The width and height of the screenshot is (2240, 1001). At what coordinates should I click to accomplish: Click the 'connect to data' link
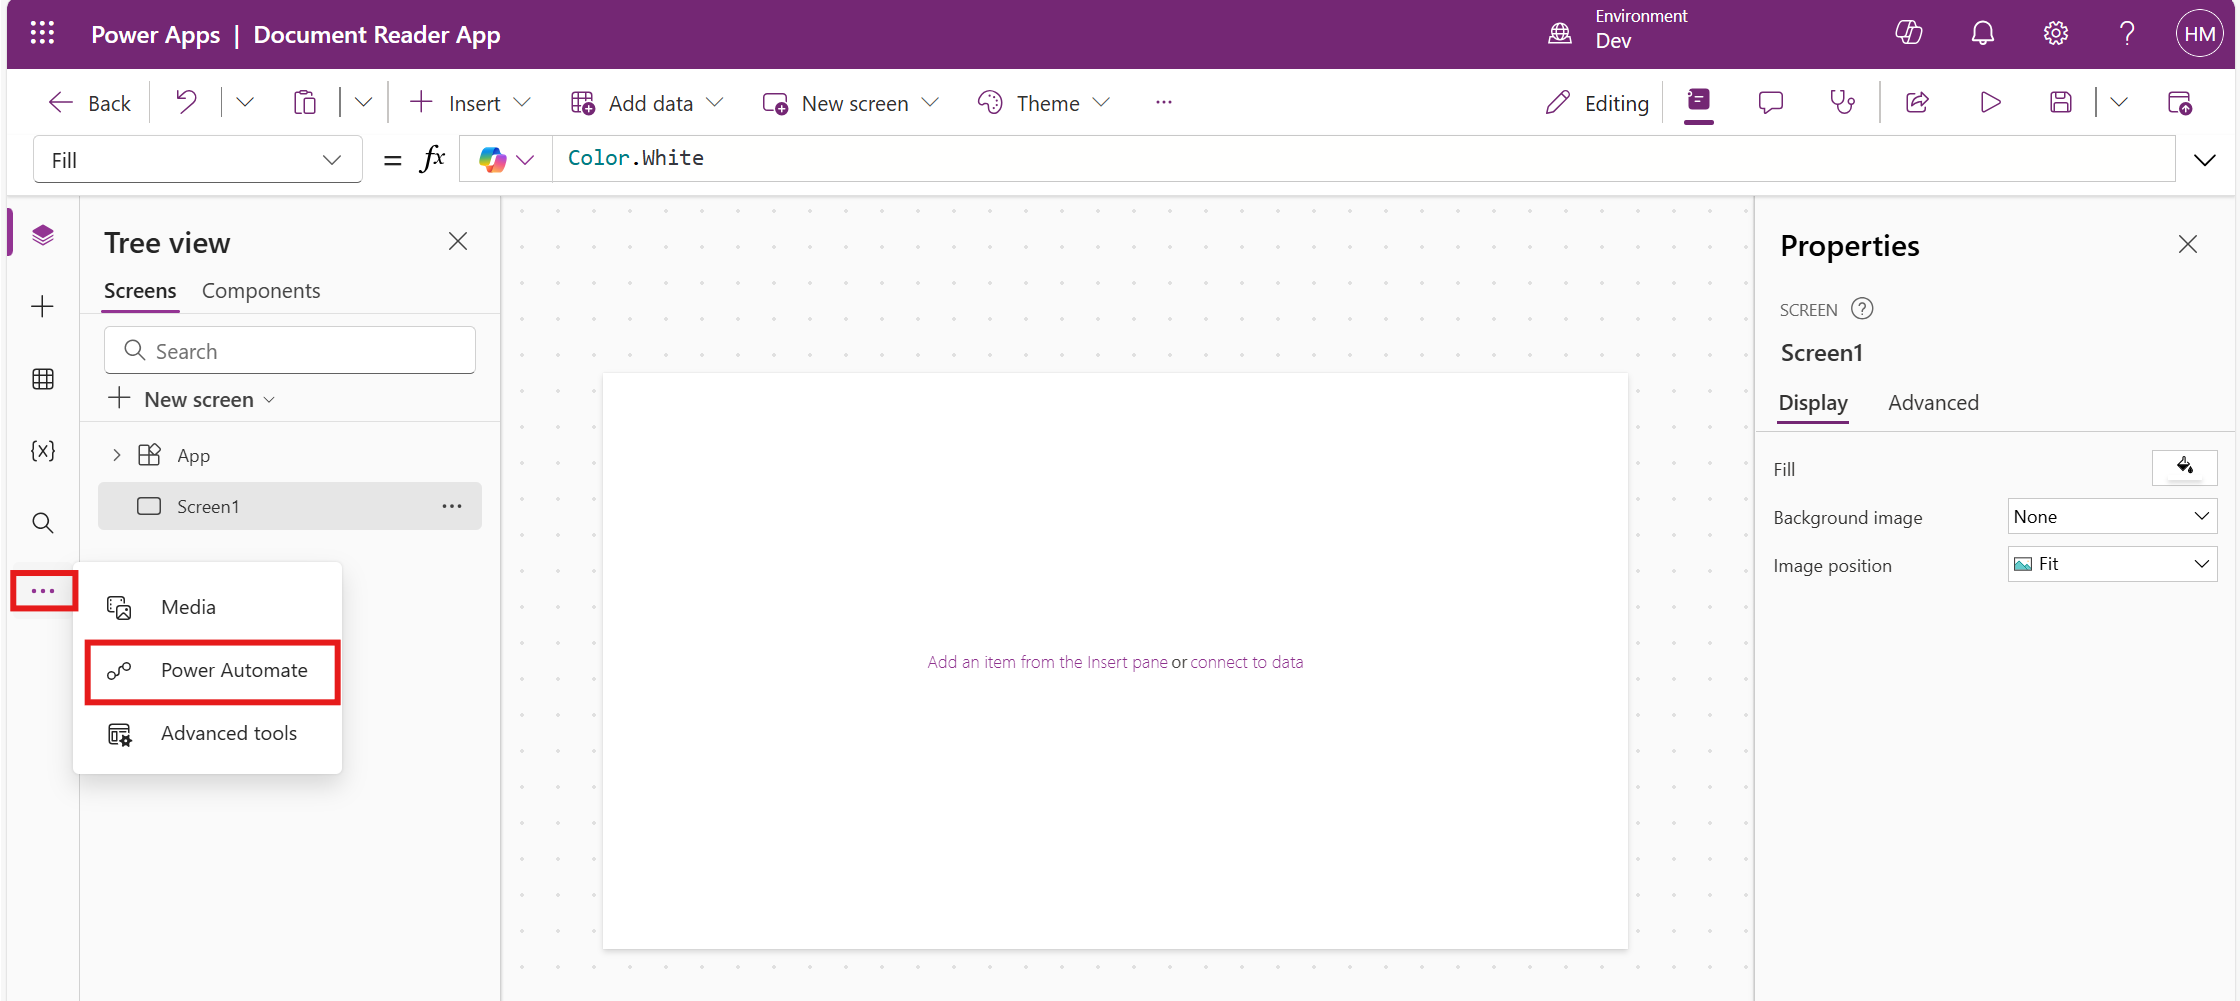(x=1246, y=662)
